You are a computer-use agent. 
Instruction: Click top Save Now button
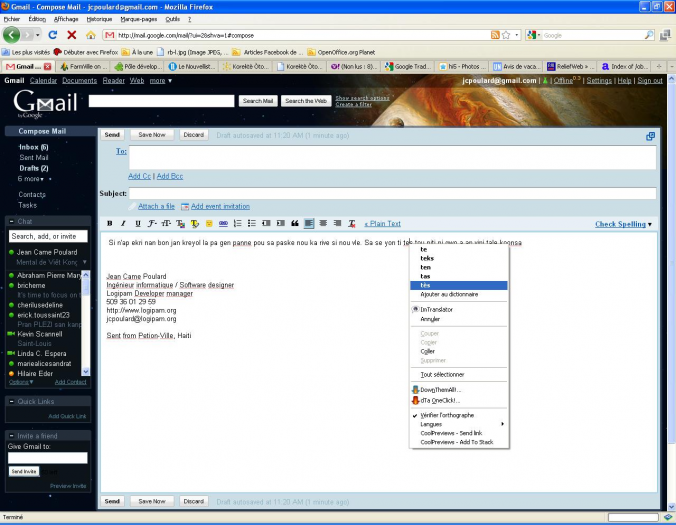[152, 135]
